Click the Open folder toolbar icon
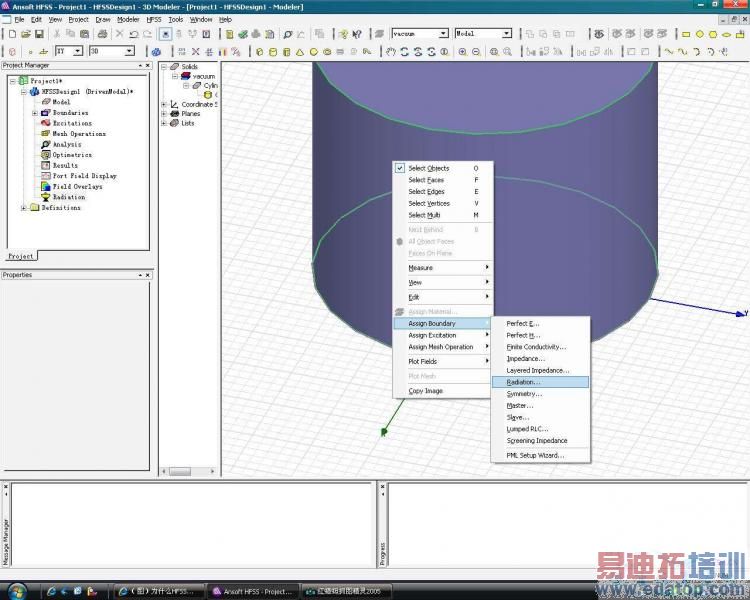 tap(25, 34)
